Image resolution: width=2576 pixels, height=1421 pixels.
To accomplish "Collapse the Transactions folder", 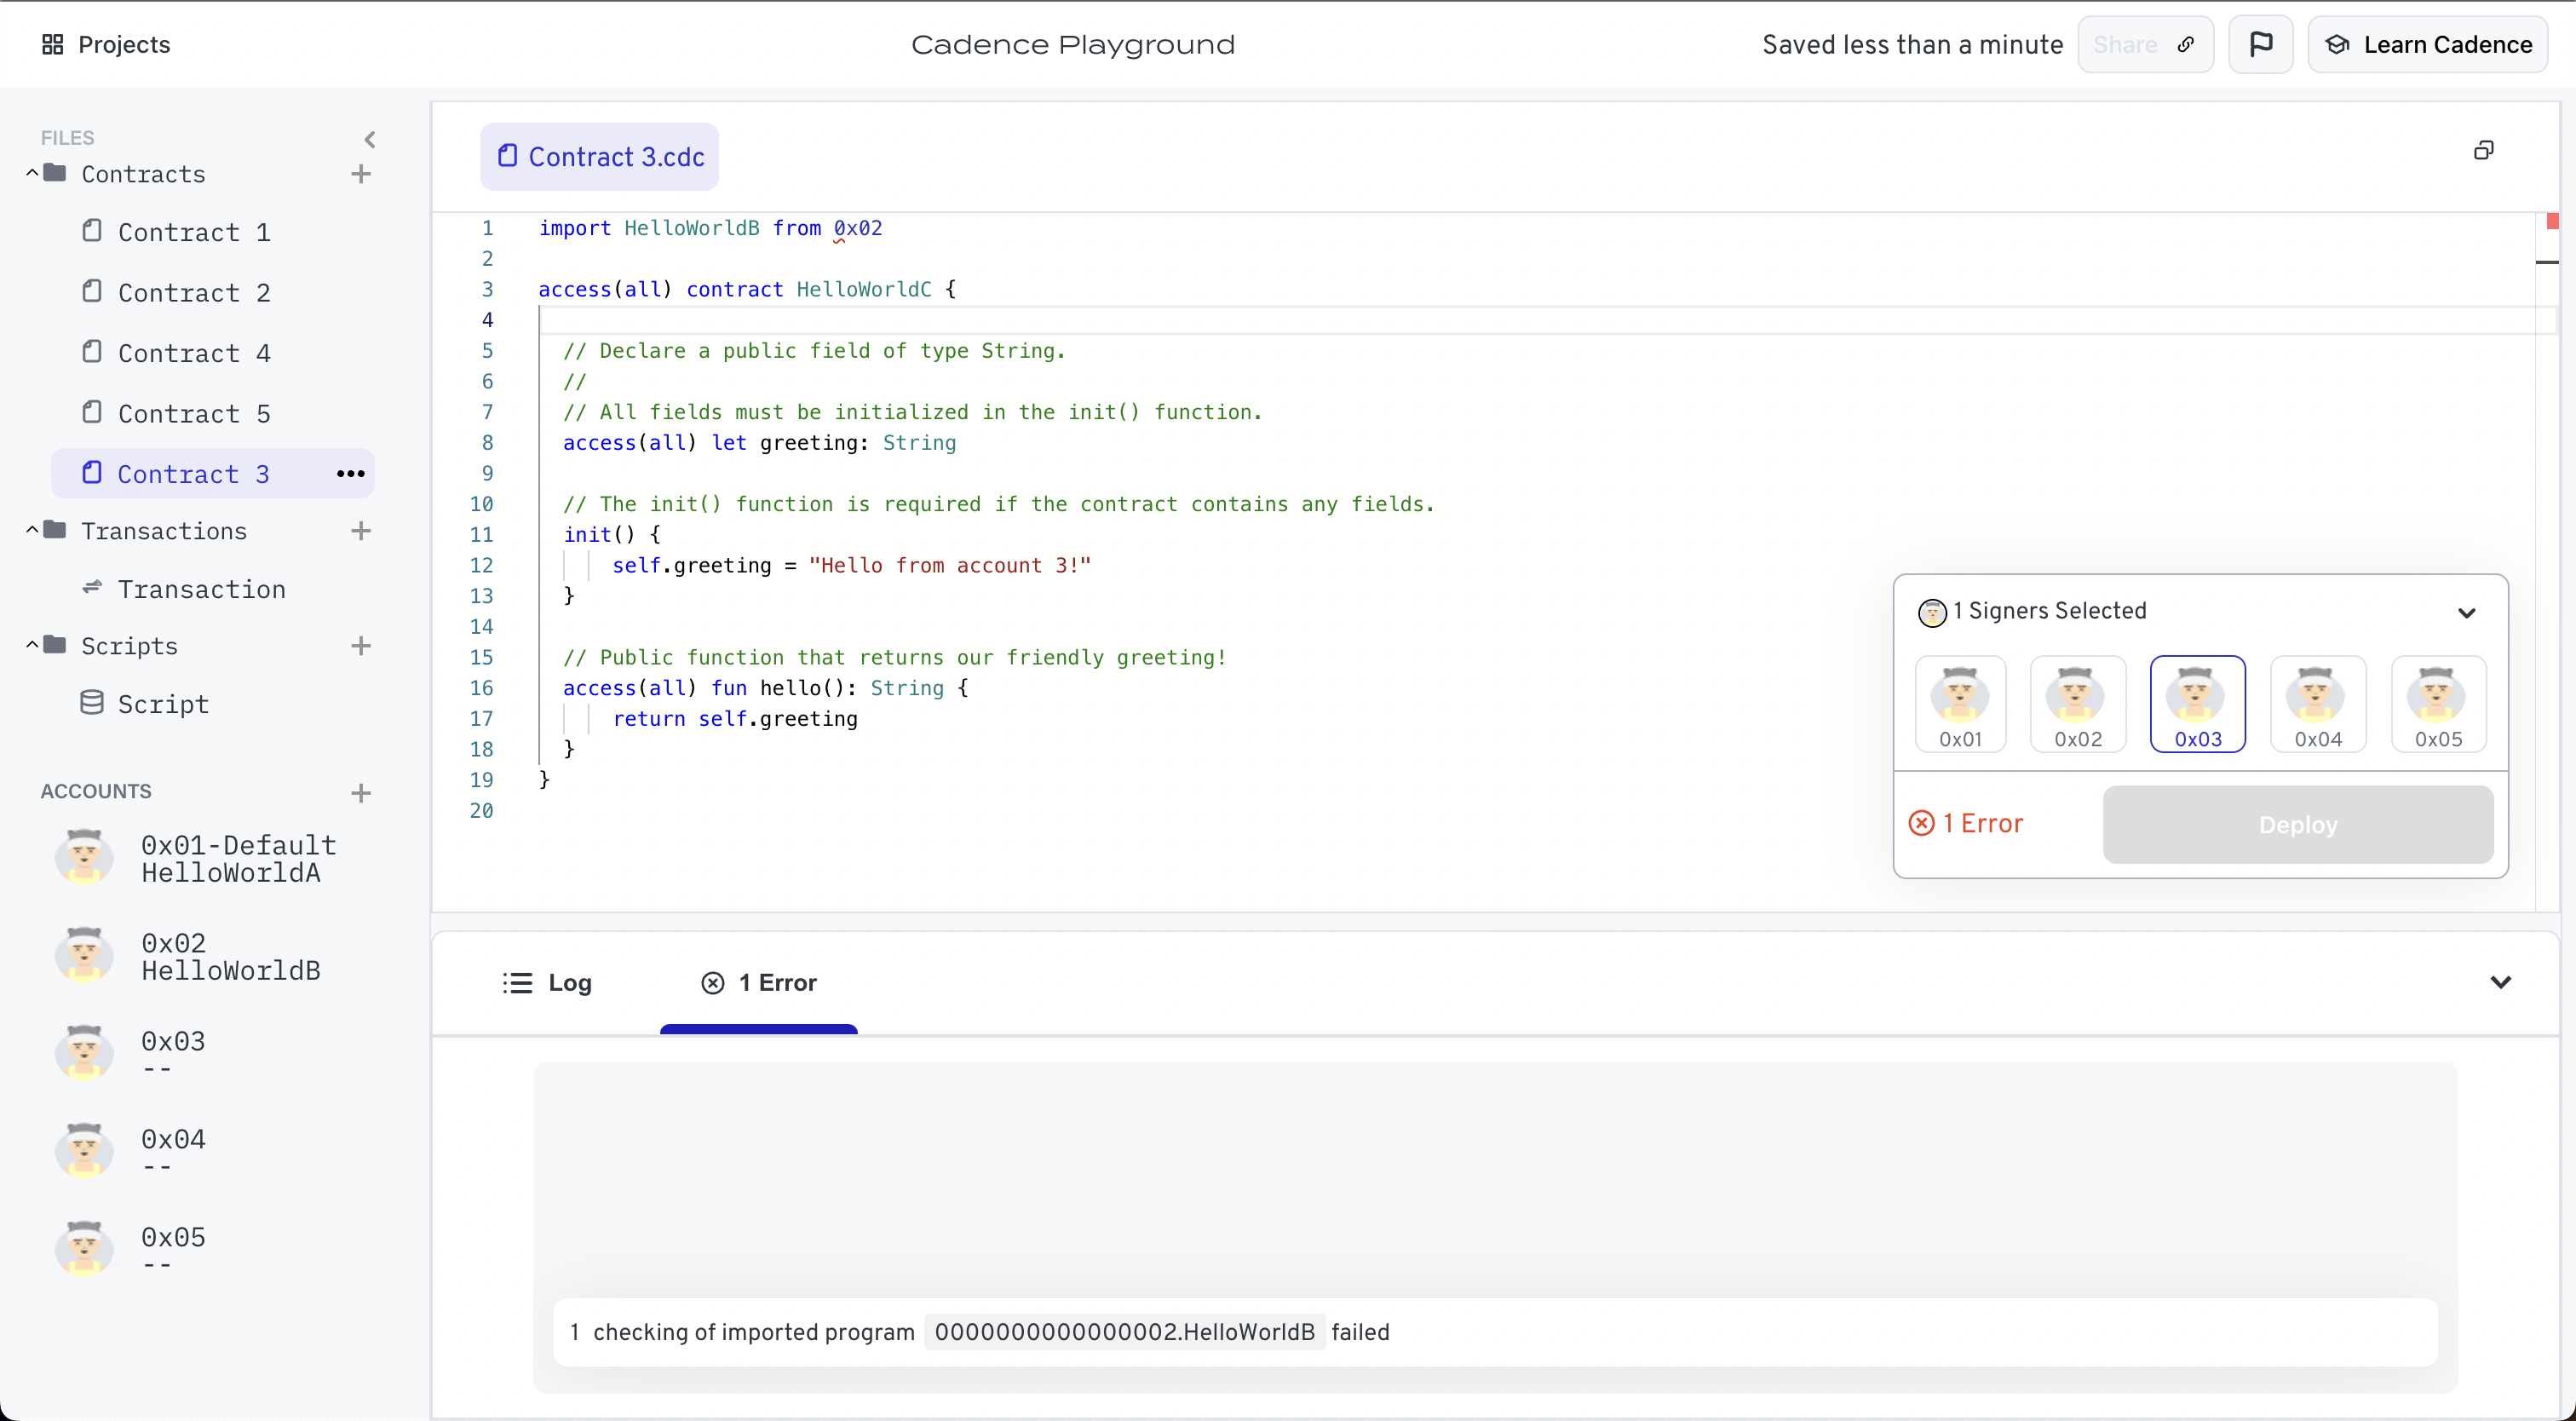I will 32,530.
